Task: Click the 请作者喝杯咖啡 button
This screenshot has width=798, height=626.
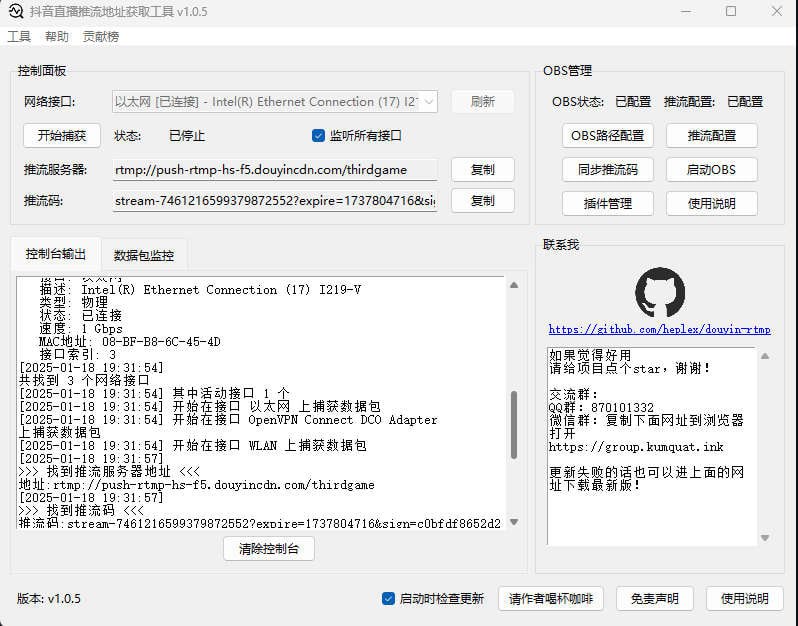Action: click(x=550, y=598)
